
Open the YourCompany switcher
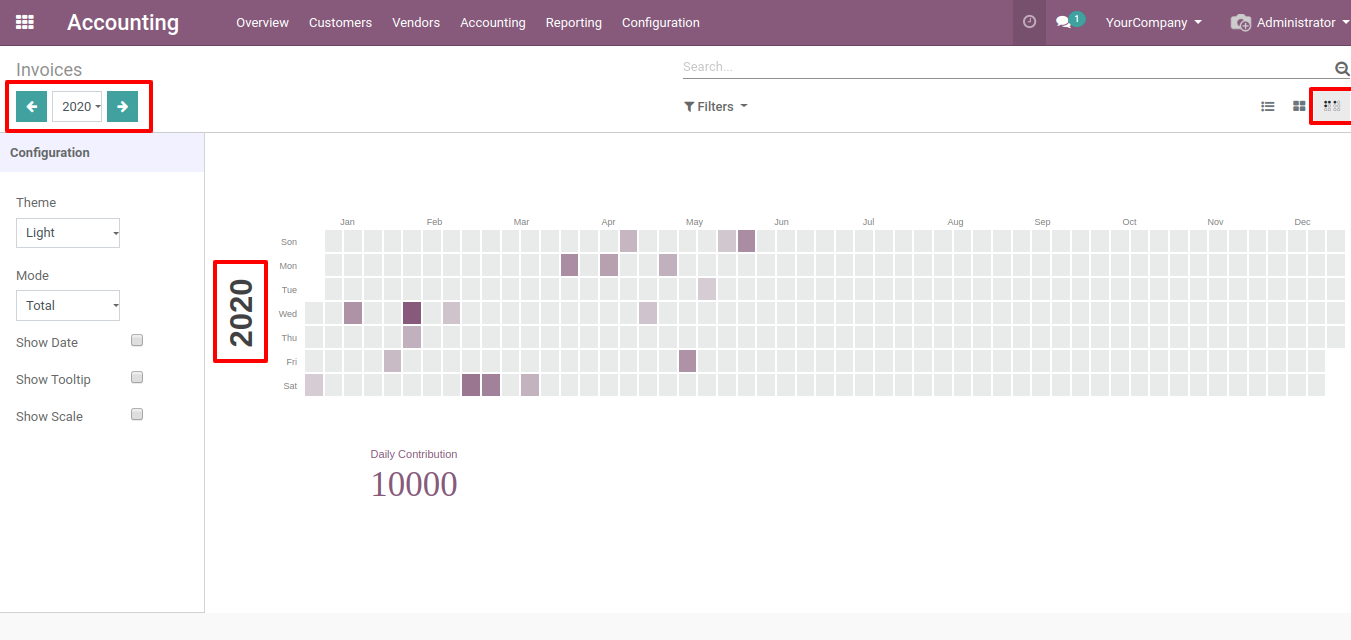1153,22
